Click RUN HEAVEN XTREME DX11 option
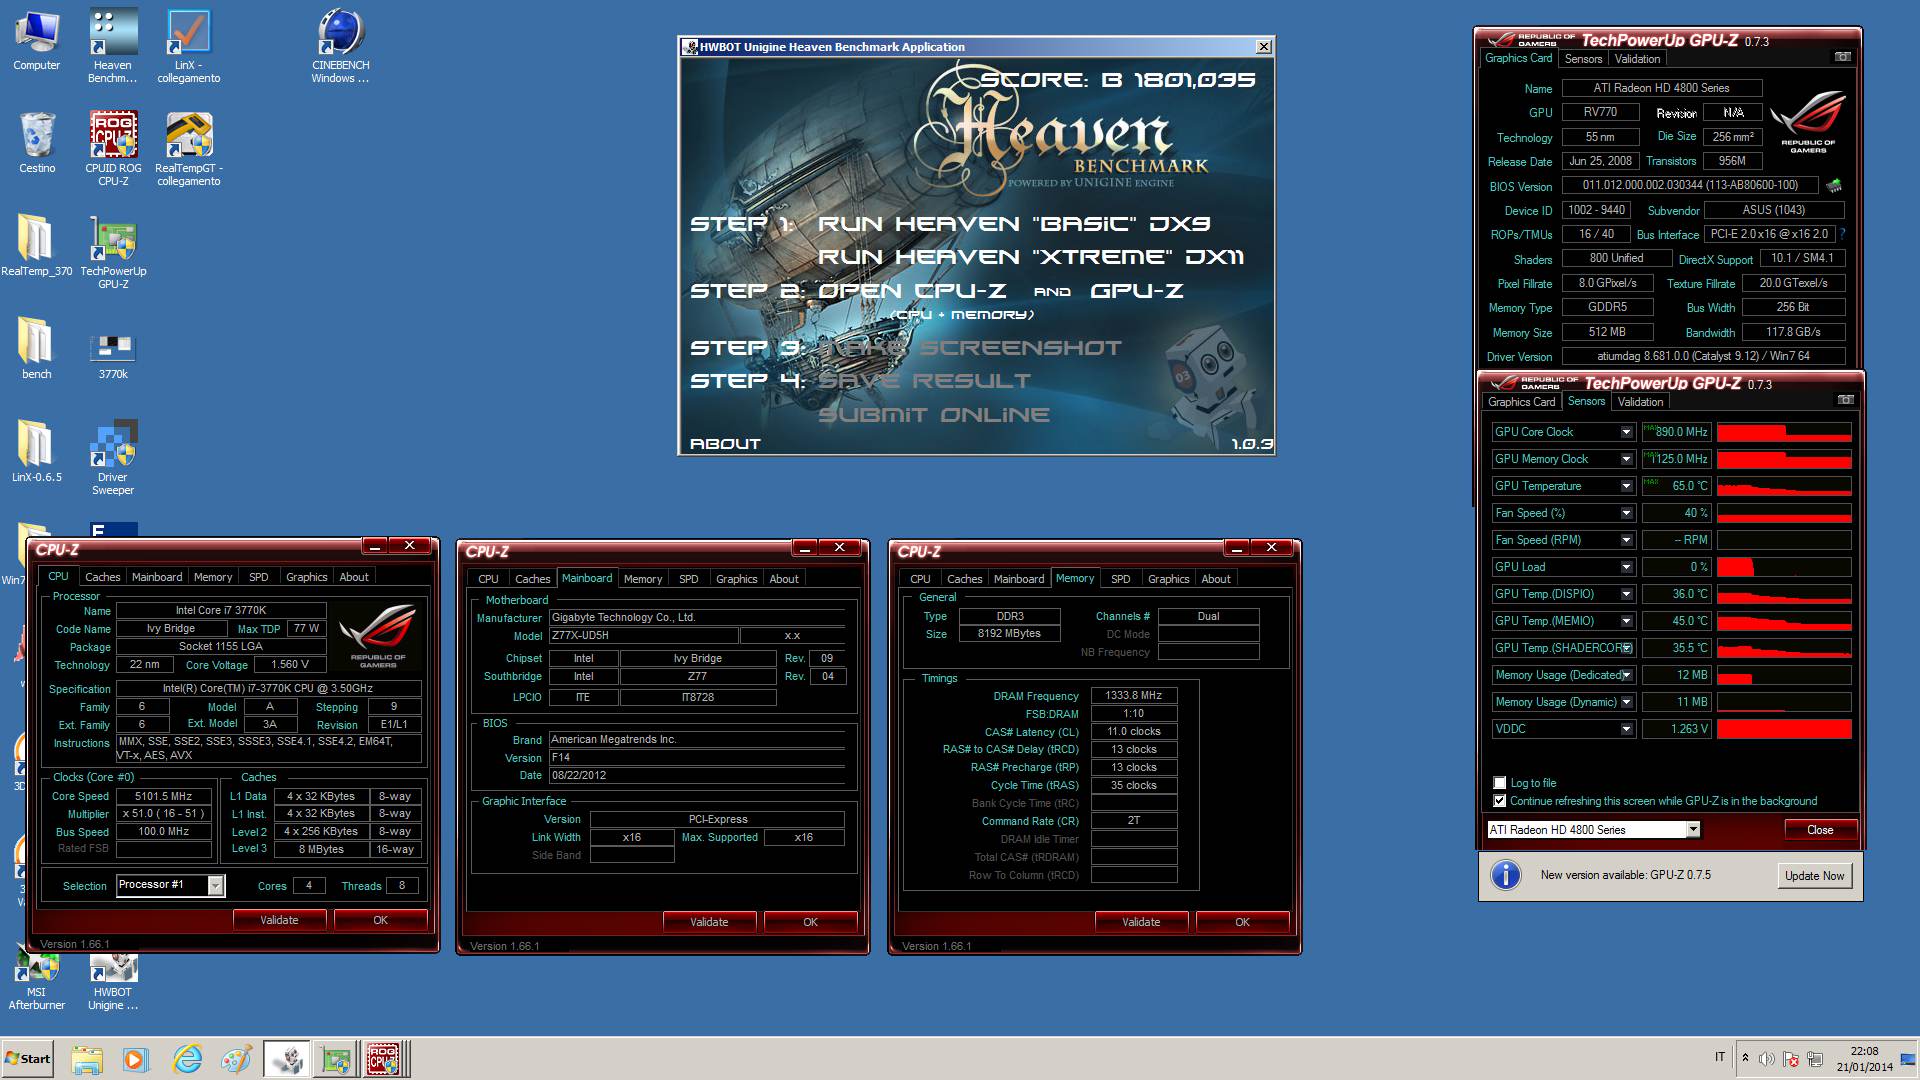Image resolution: width=1920 pixels, height=1080 pixels. point(1031,257)
